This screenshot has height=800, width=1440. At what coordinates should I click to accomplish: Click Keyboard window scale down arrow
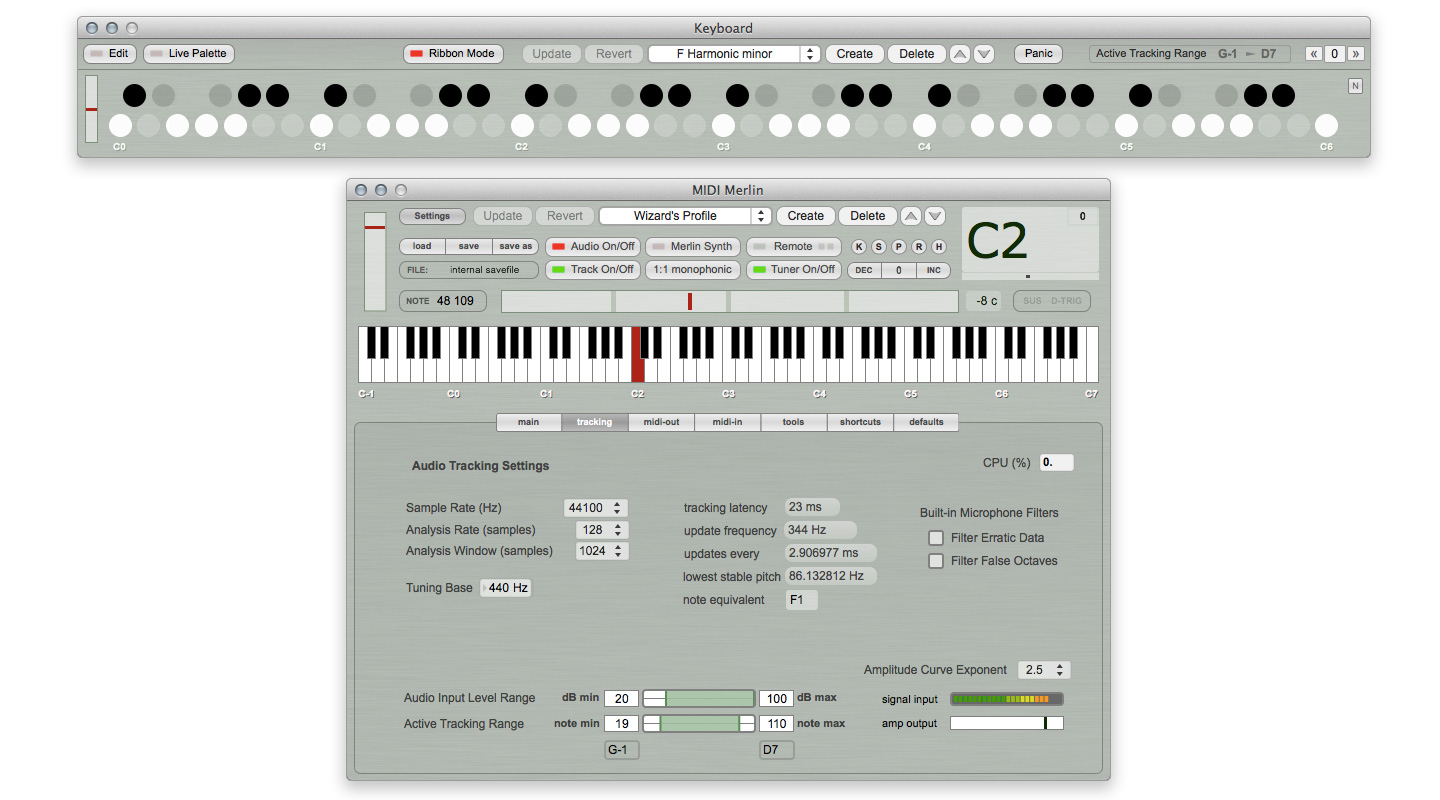tap(984, 54)
